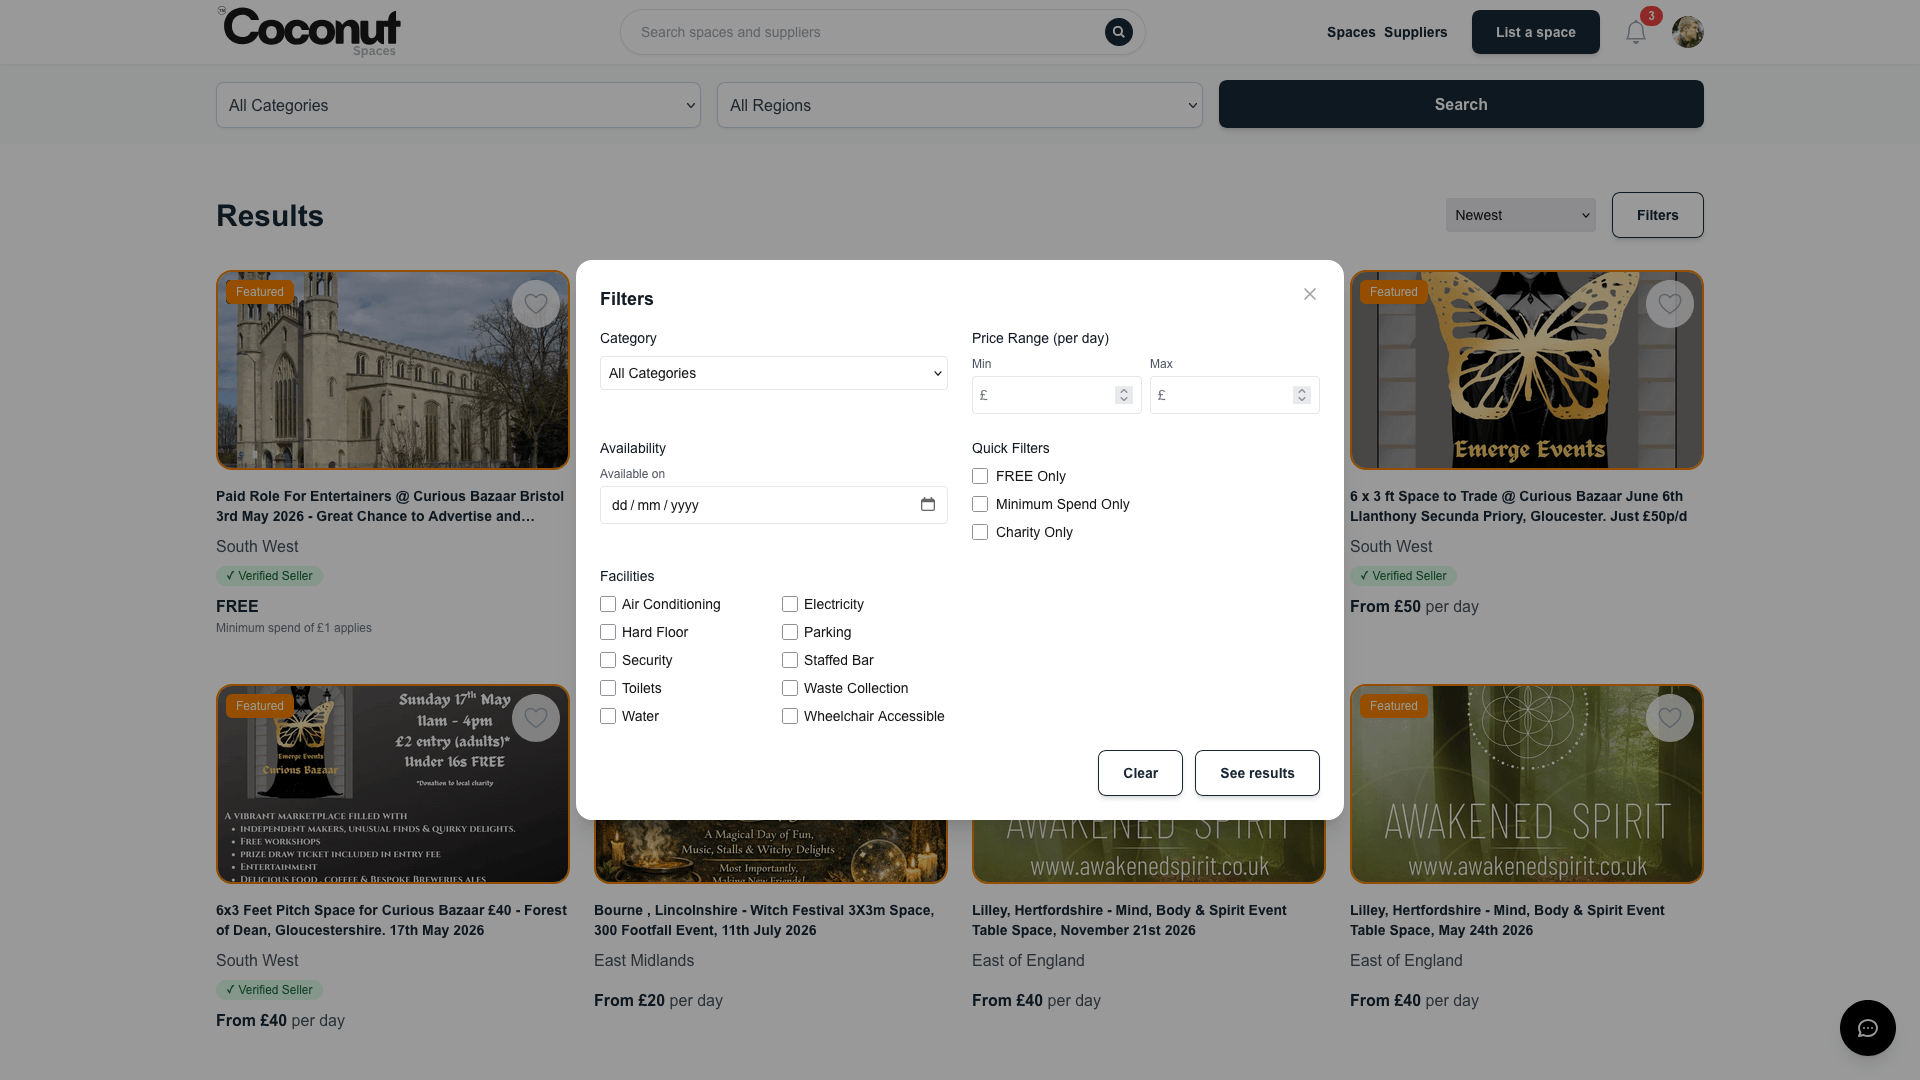Image resolution: width=1920 pixels, height=1080 pixels.
Task: Enable Wheelchair Accessible filter
Action: pyautogui.click(x=790, y=716)
